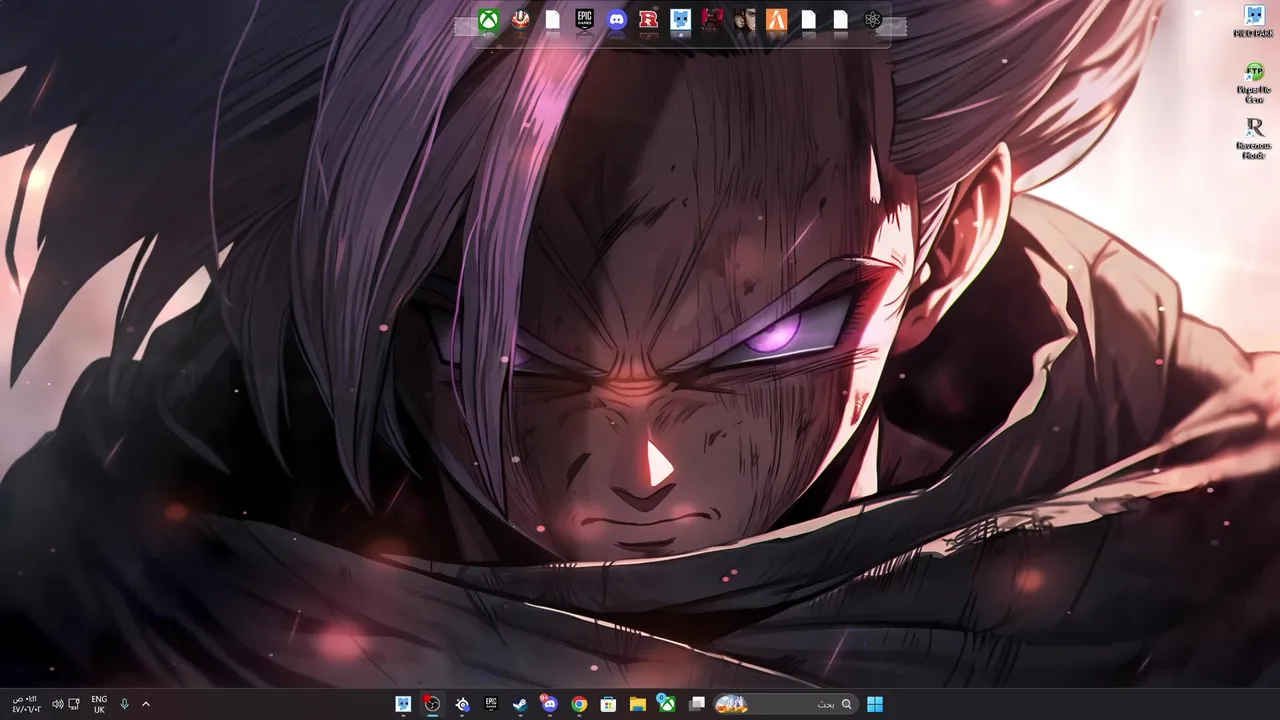Open Discord from the top dock
1280x720 pixels.
616,20
